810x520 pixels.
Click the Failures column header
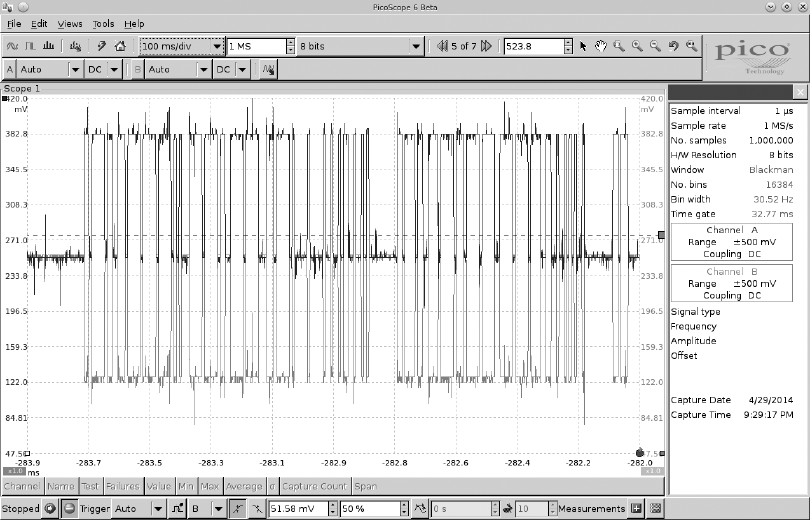click(x=123, y=486)
